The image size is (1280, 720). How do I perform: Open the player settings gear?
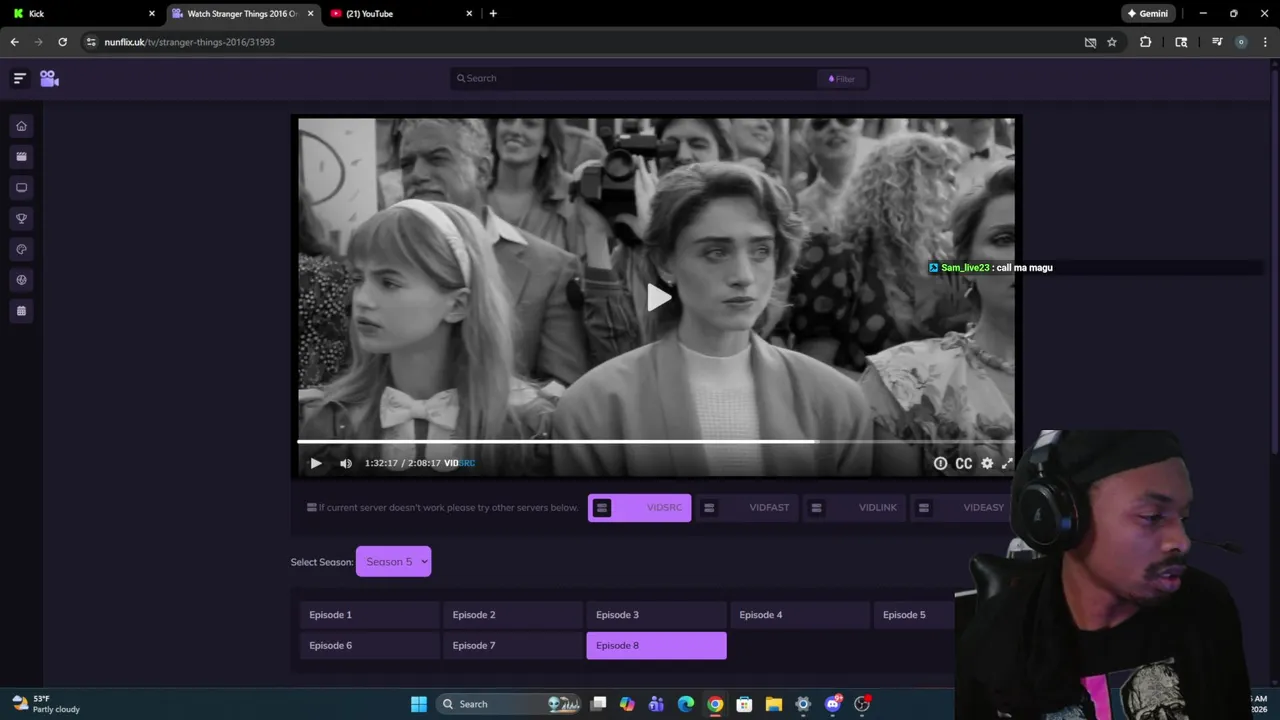click(987, 463)
